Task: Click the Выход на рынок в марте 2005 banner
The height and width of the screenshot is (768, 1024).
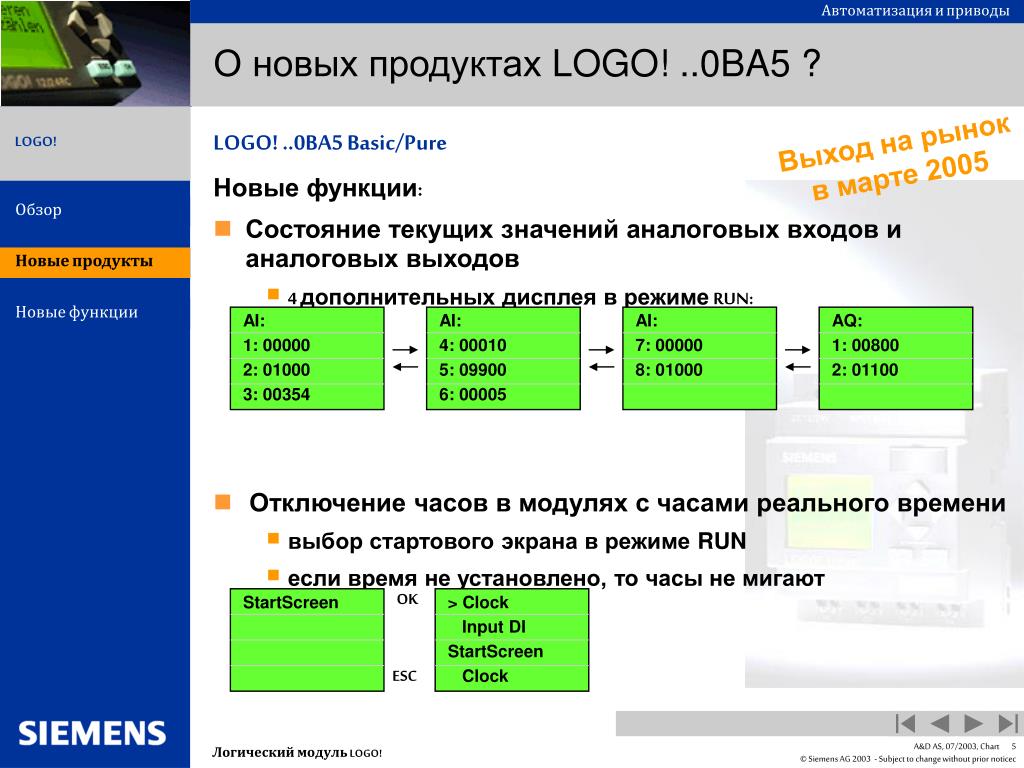Action: tap(896, 159)
